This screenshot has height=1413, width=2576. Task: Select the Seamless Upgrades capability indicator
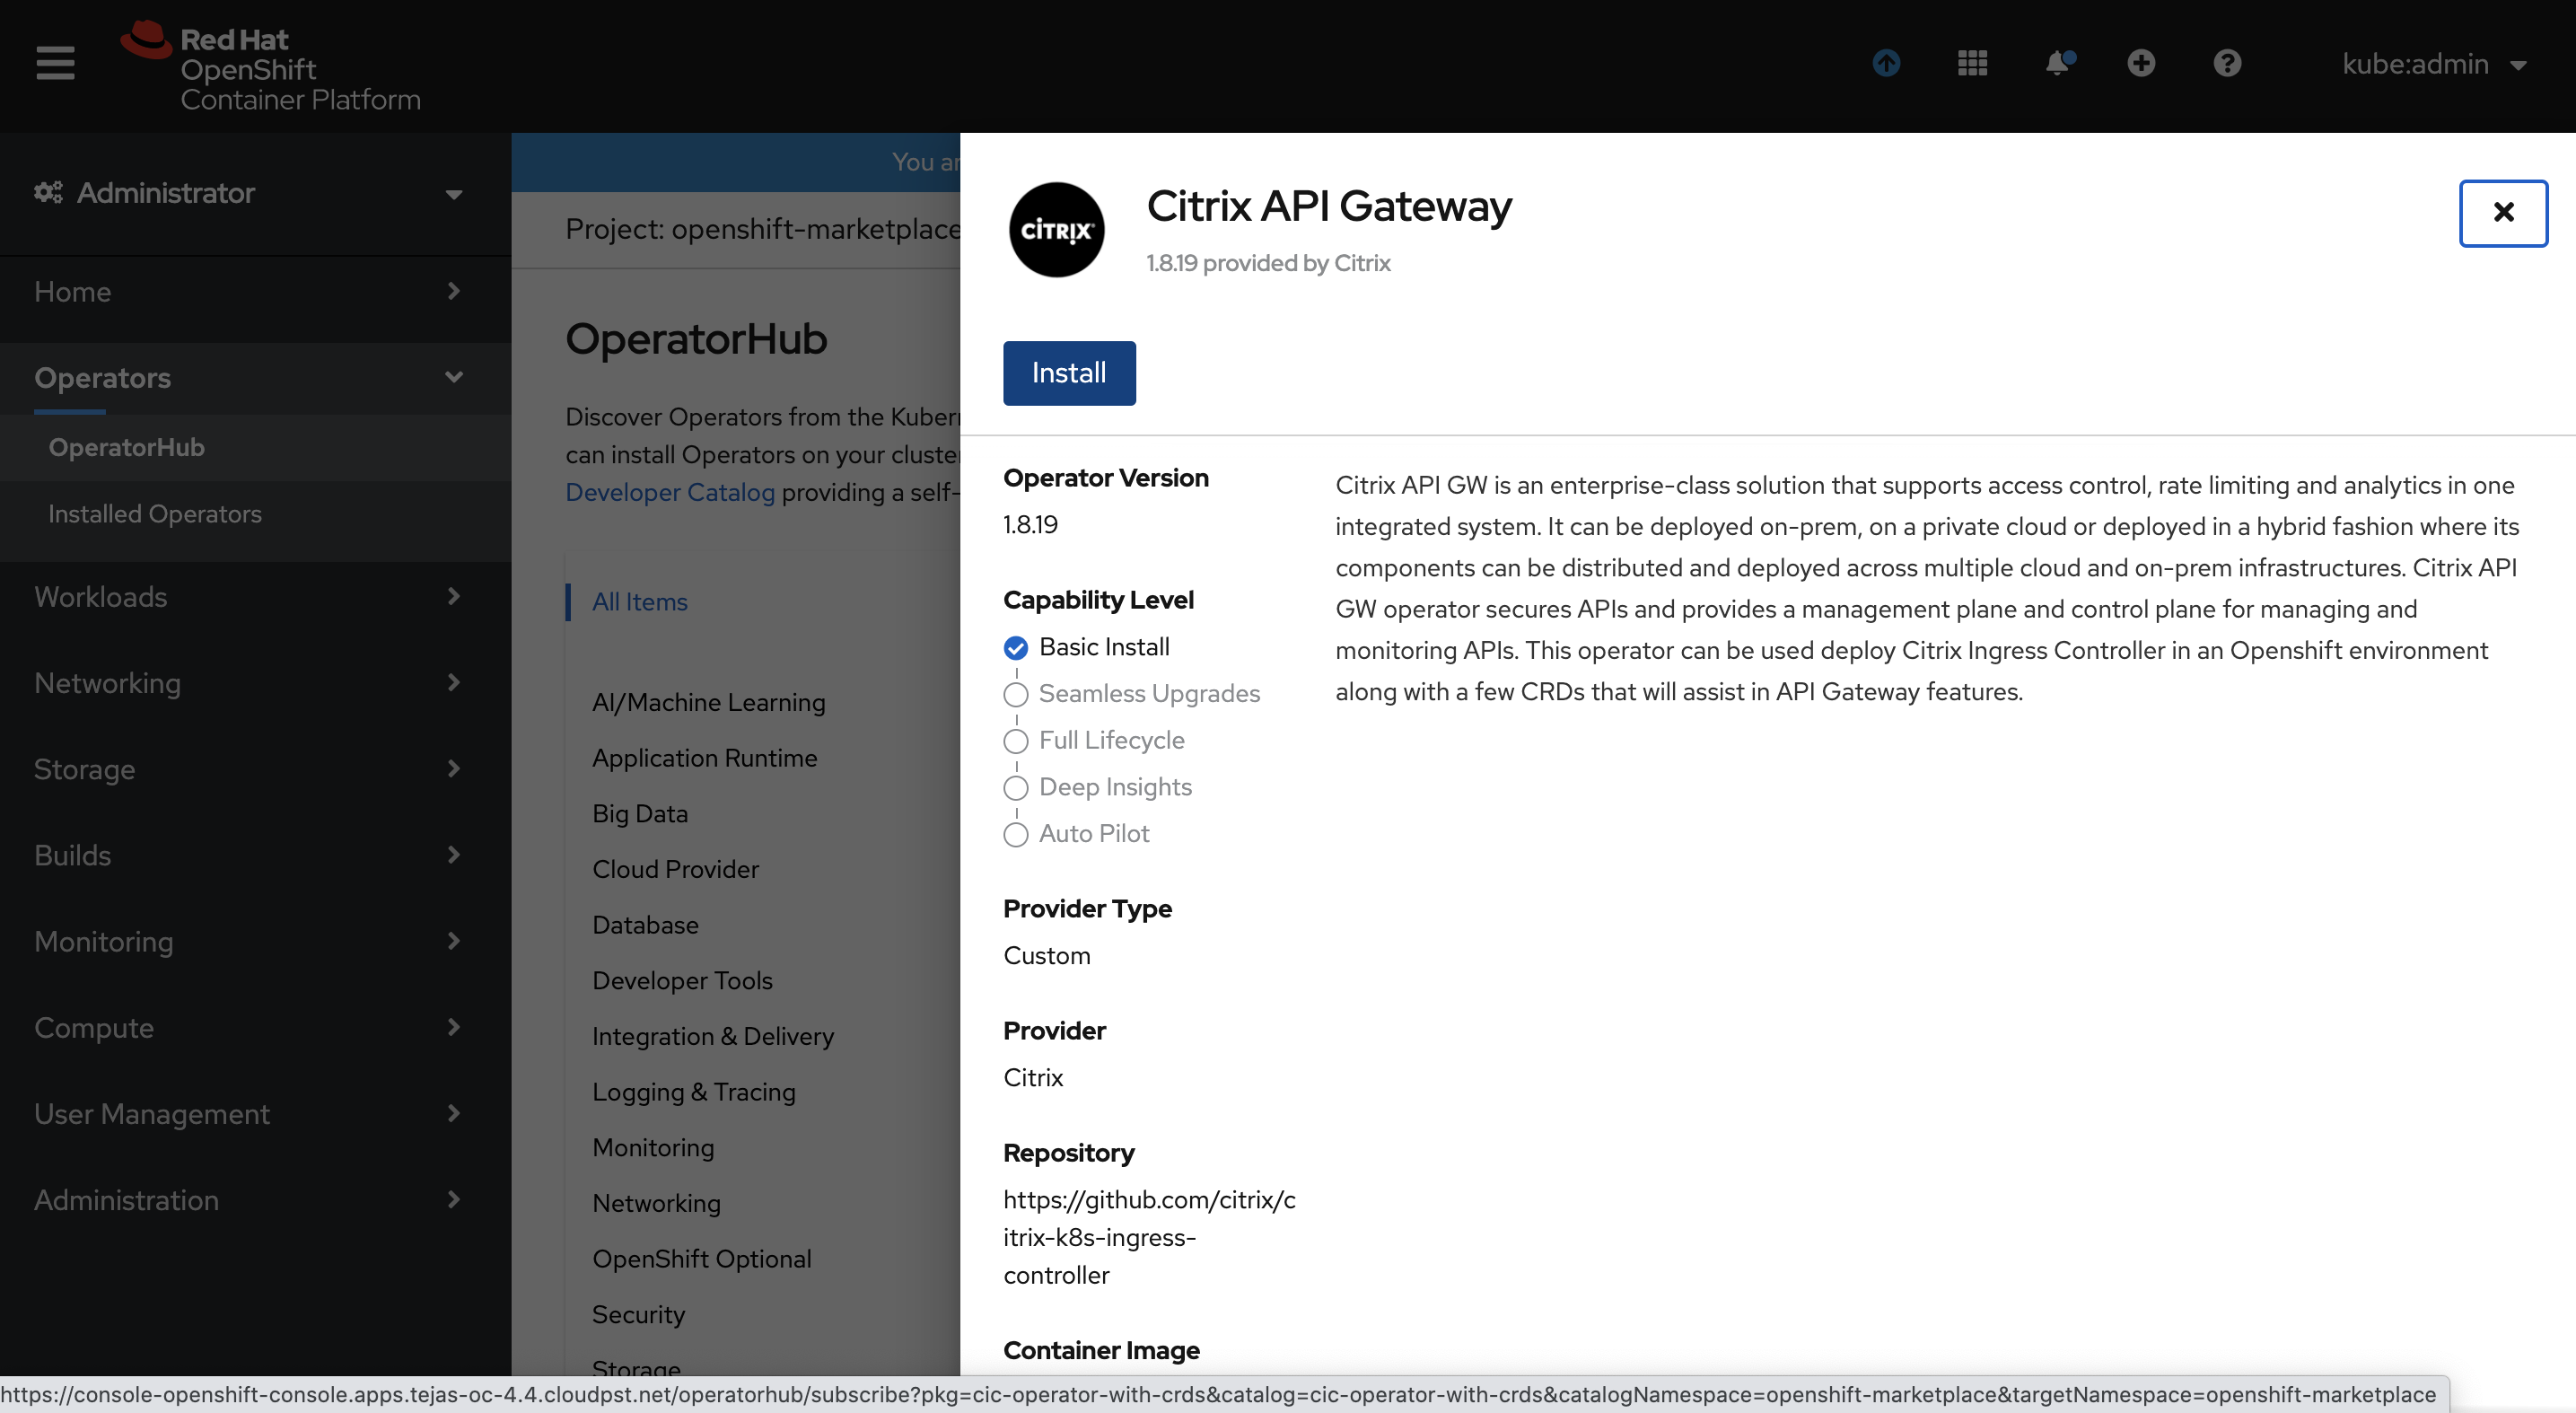click(1016, 694)
